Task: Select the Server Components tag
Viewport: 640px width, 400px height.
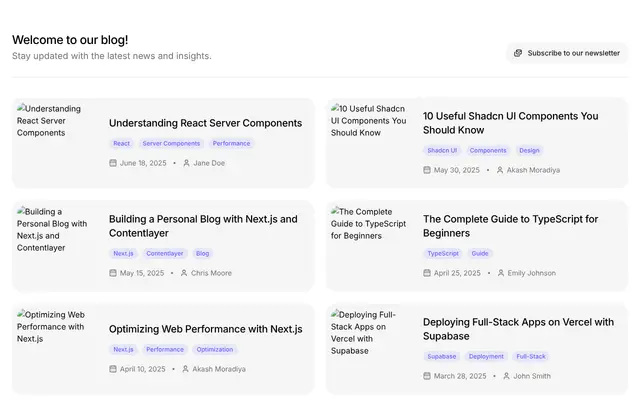Action: 171,143
